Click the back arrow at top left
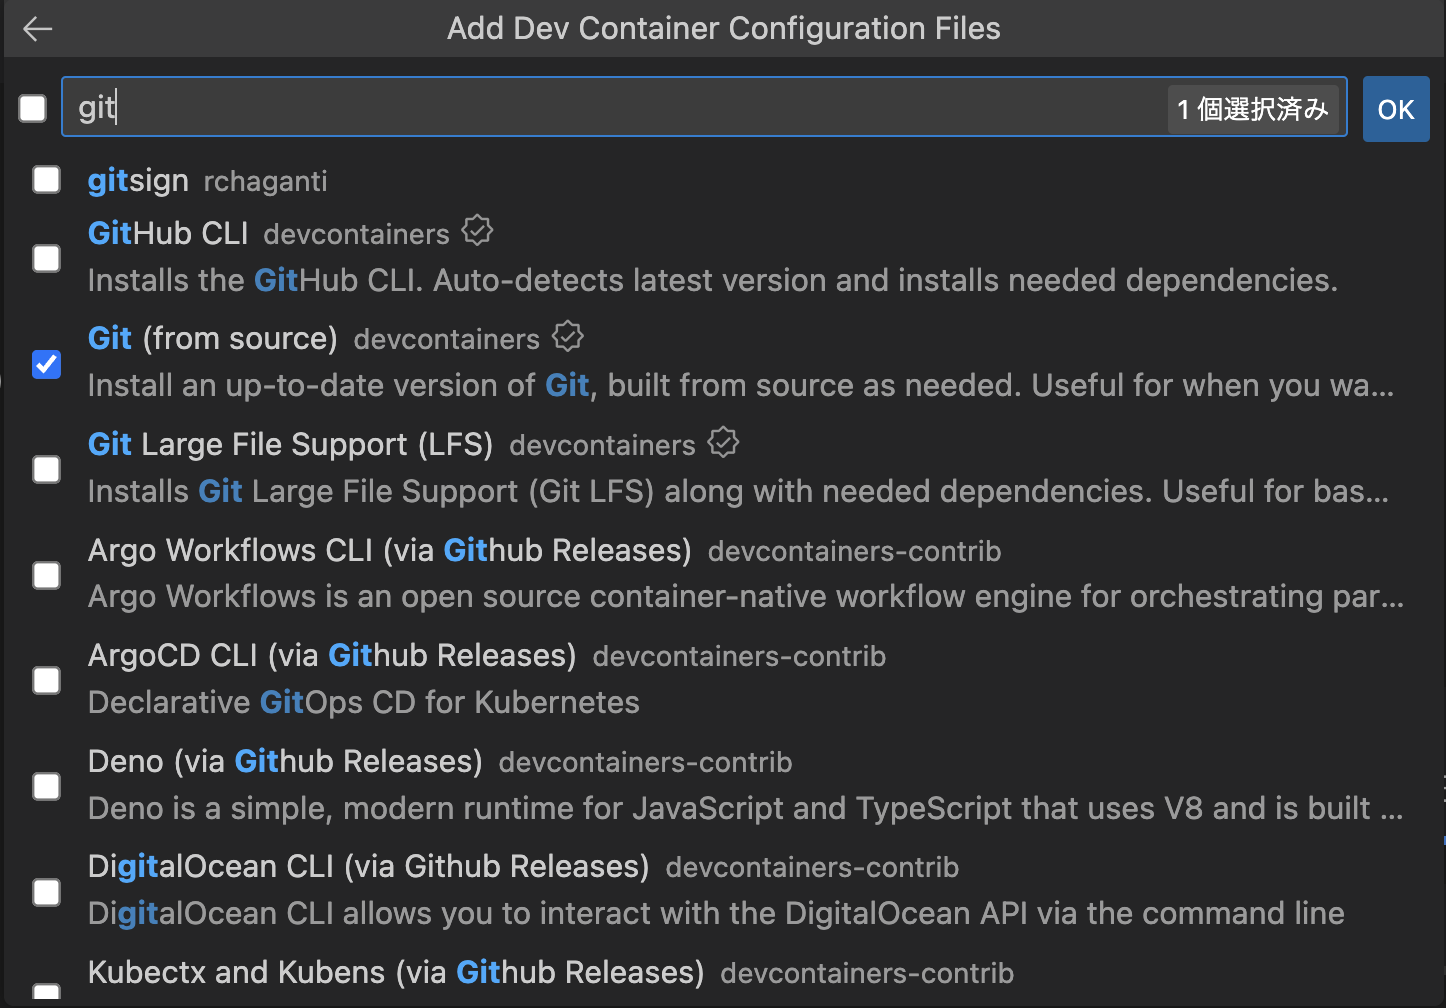This screenshot has height=1008, width=1446. click(37, 28)
